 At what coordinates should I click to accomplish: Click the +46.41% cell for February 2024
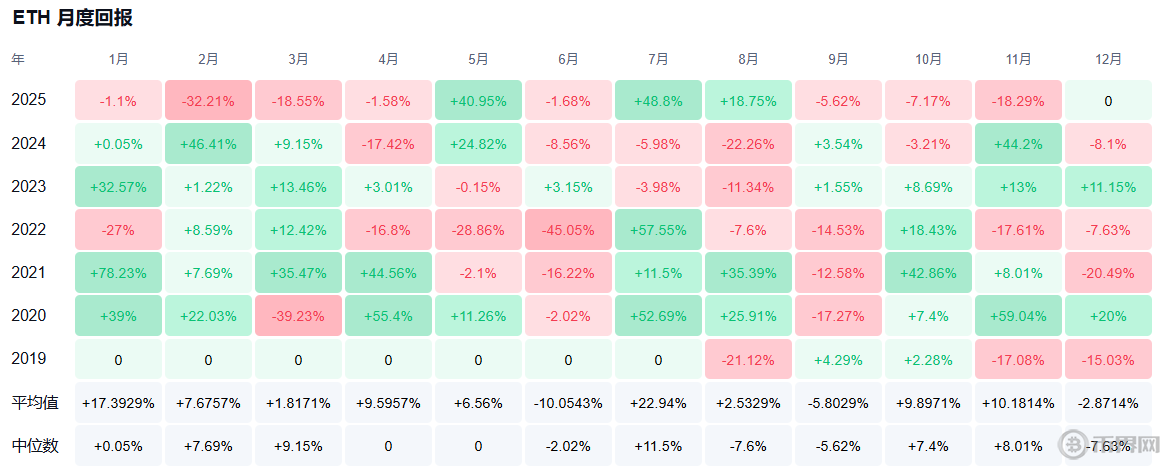[x=208, y=144]
